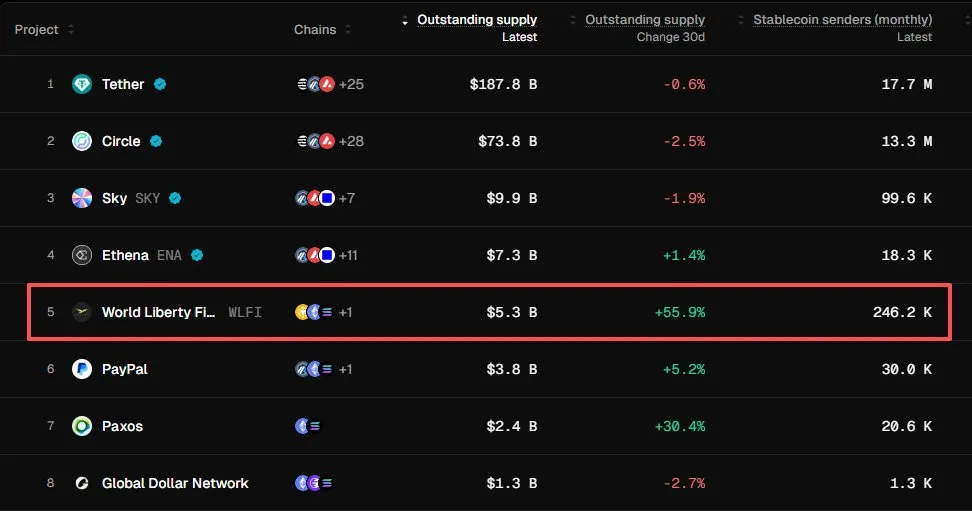
Task: Click the PayPal logo icon
Action: (82, 369)
